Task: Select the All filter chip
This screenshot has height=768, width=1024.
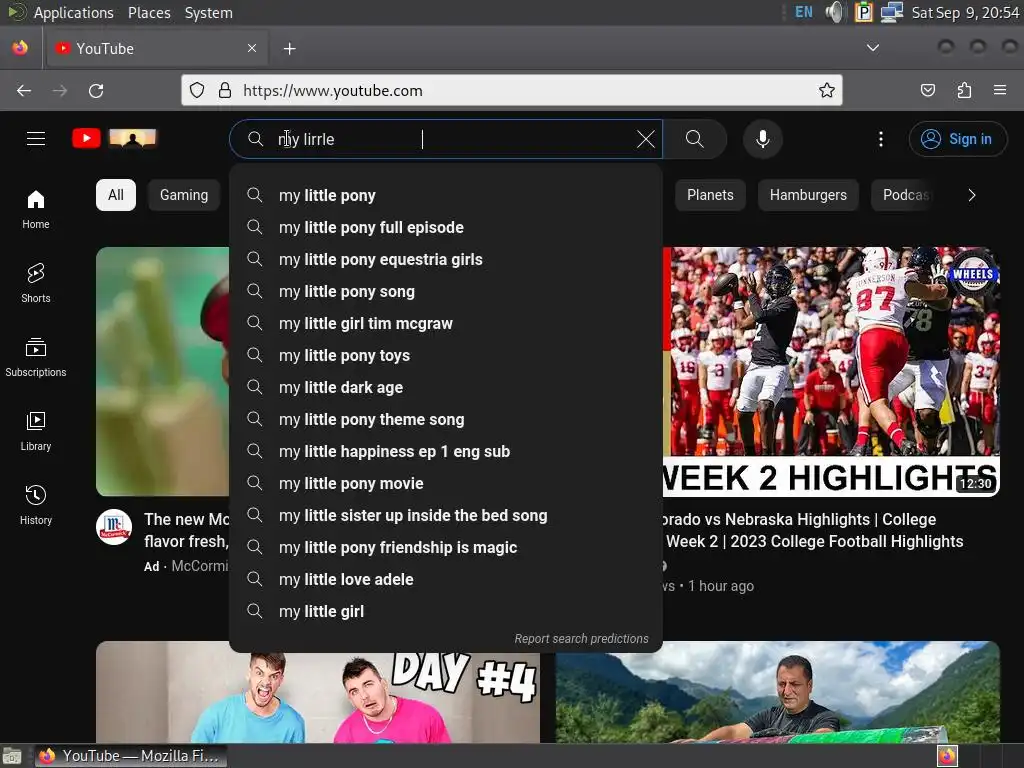Action: click(x=116, y=195)
